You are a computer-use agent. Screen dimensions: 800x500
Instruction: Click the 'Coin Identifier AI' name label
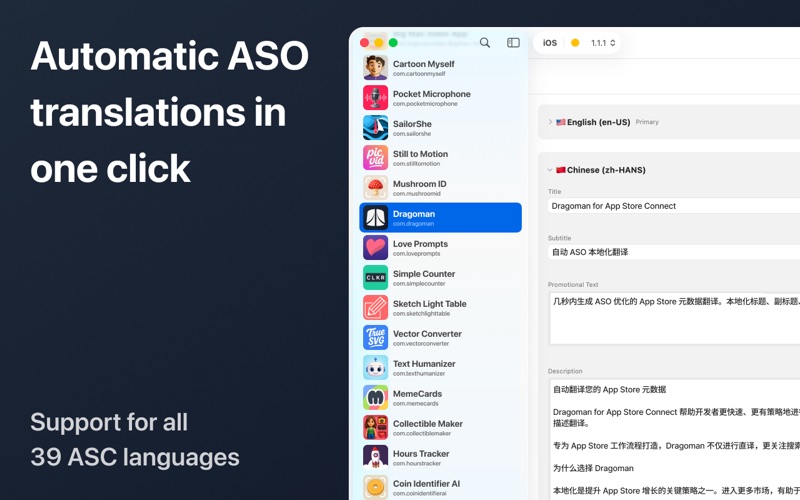[x=427, y=484]
